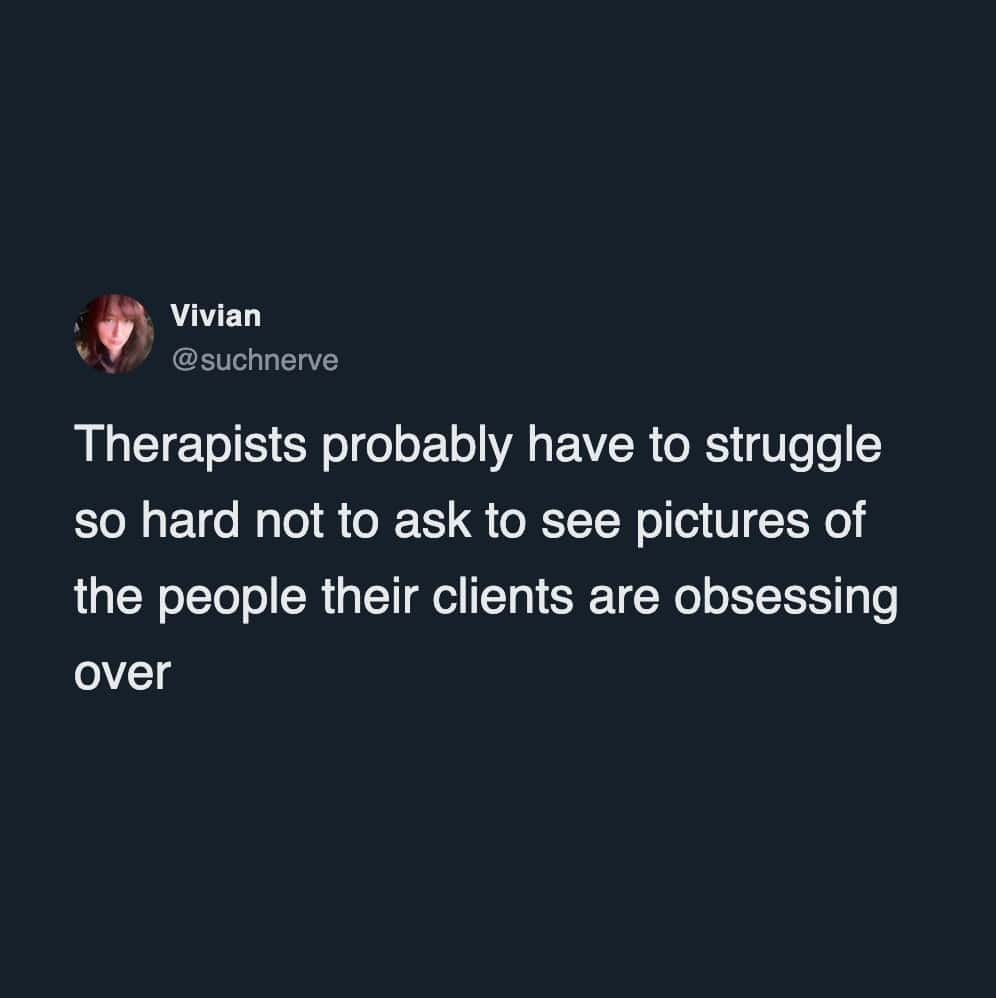The width and height of the screenshot is (996, 998).
Task: Click the display name Vivian
Action: 215,316
